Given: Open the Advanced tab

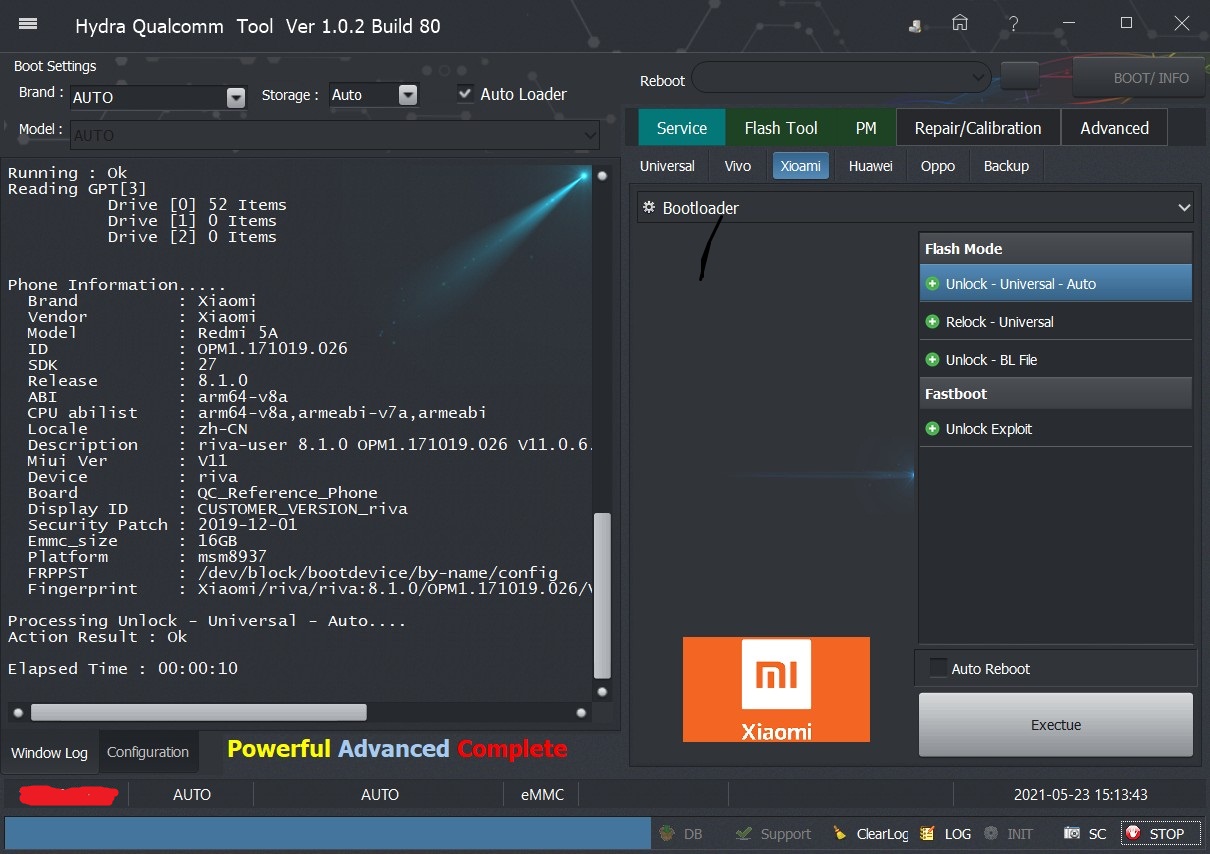Looking at the screenshot, I should [1114, 128].
